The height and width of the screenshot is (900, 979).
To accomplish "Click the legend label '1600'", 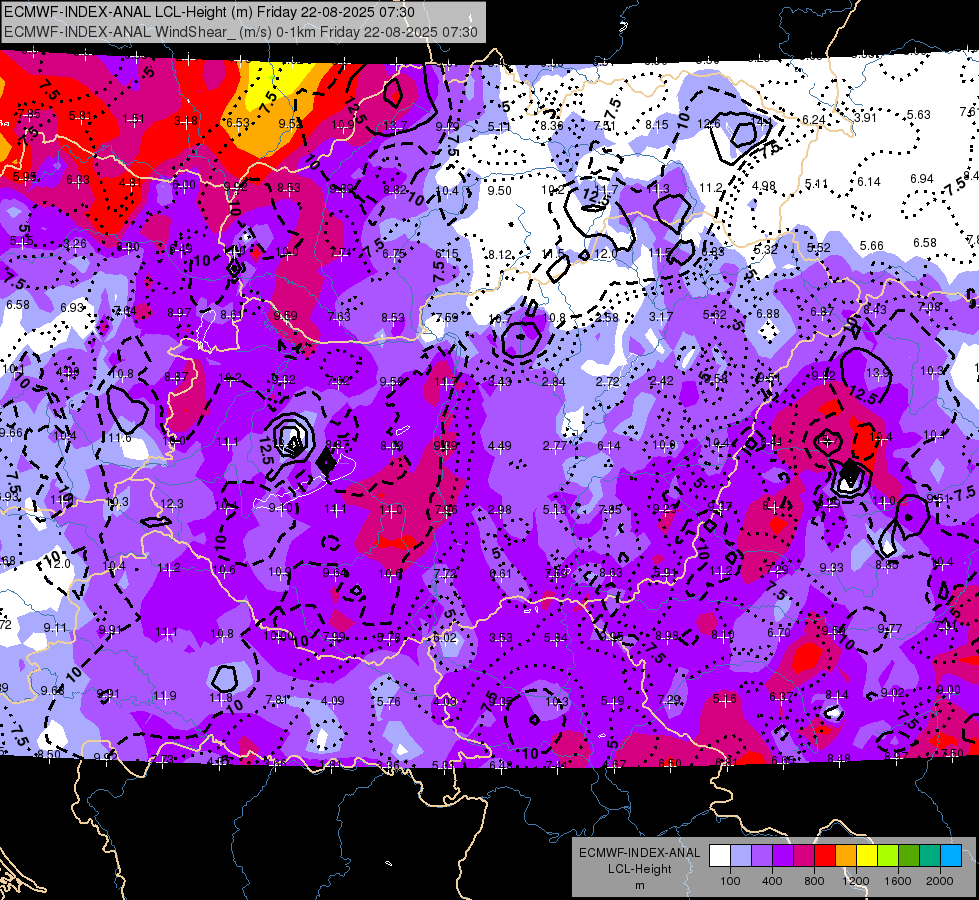I will coord(898,881).
